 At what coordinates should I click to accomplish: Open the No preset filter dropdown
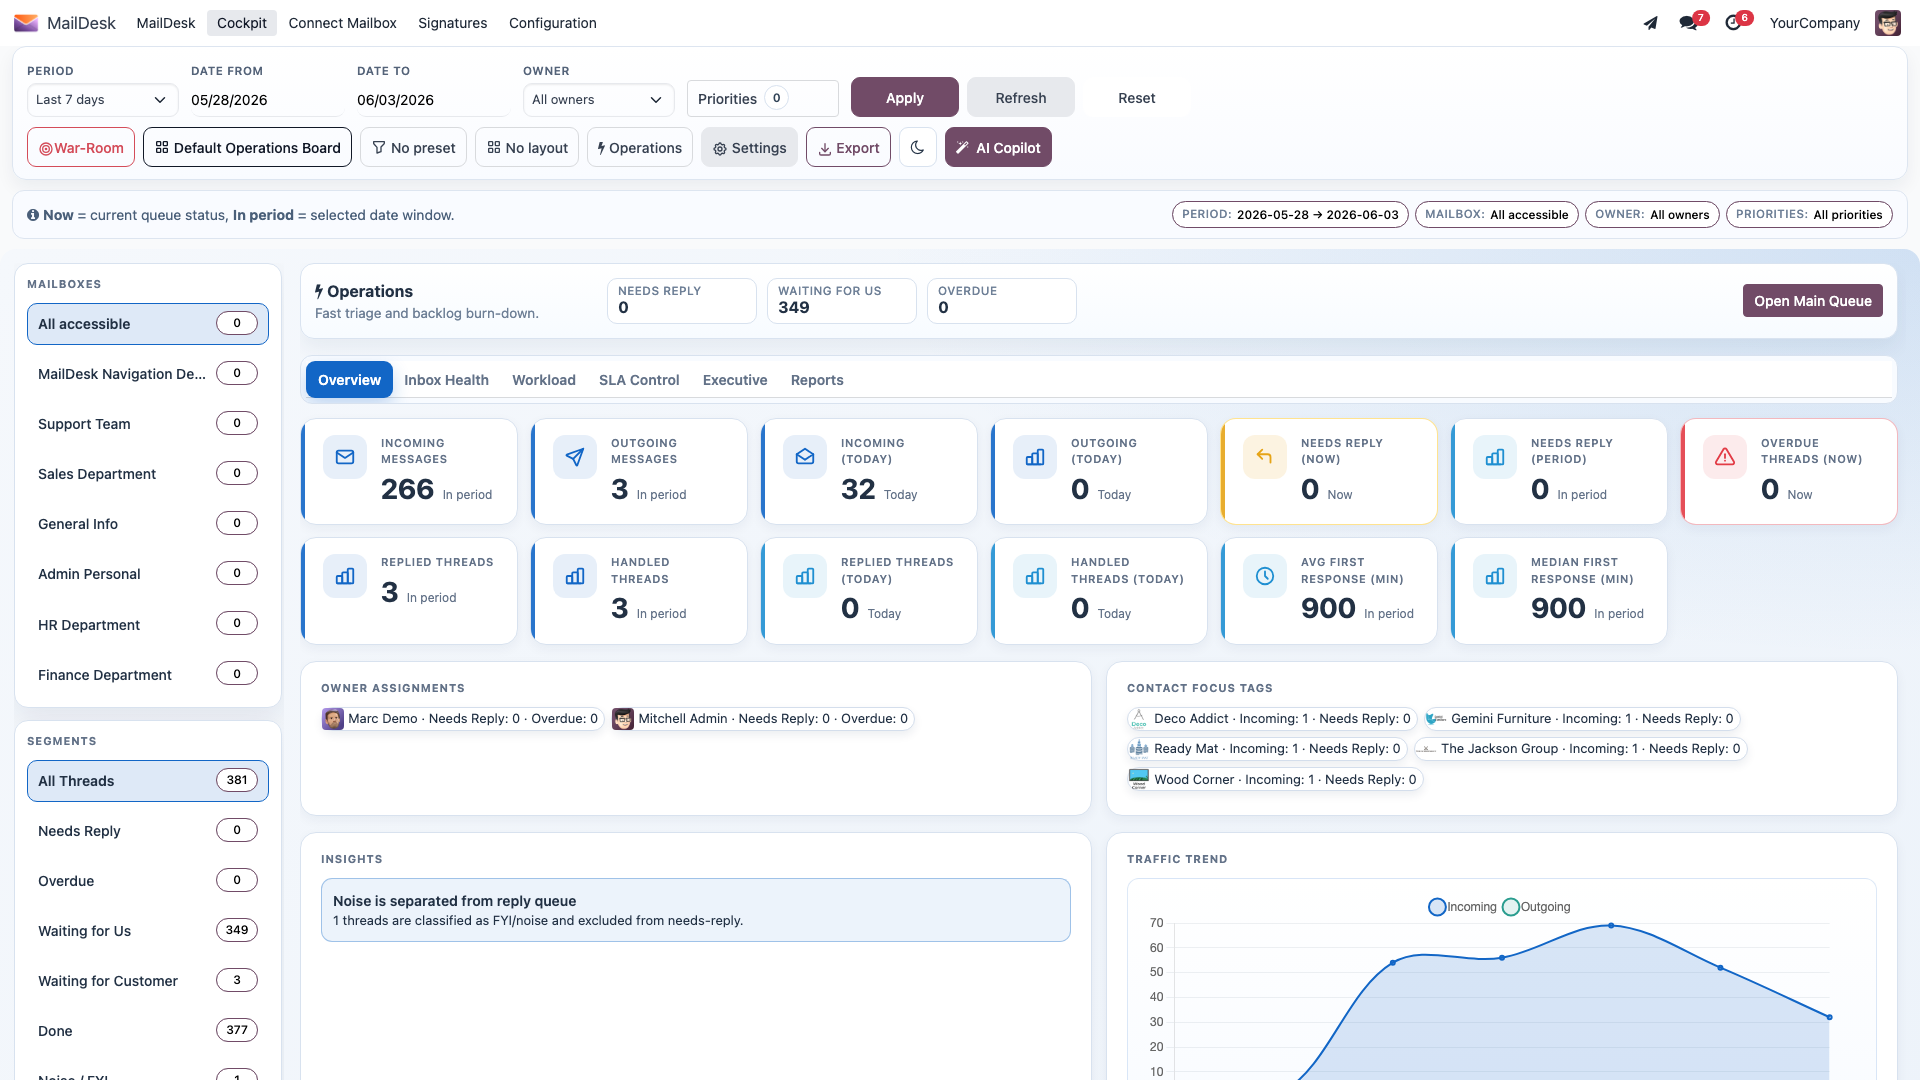(x=413, y=147)
